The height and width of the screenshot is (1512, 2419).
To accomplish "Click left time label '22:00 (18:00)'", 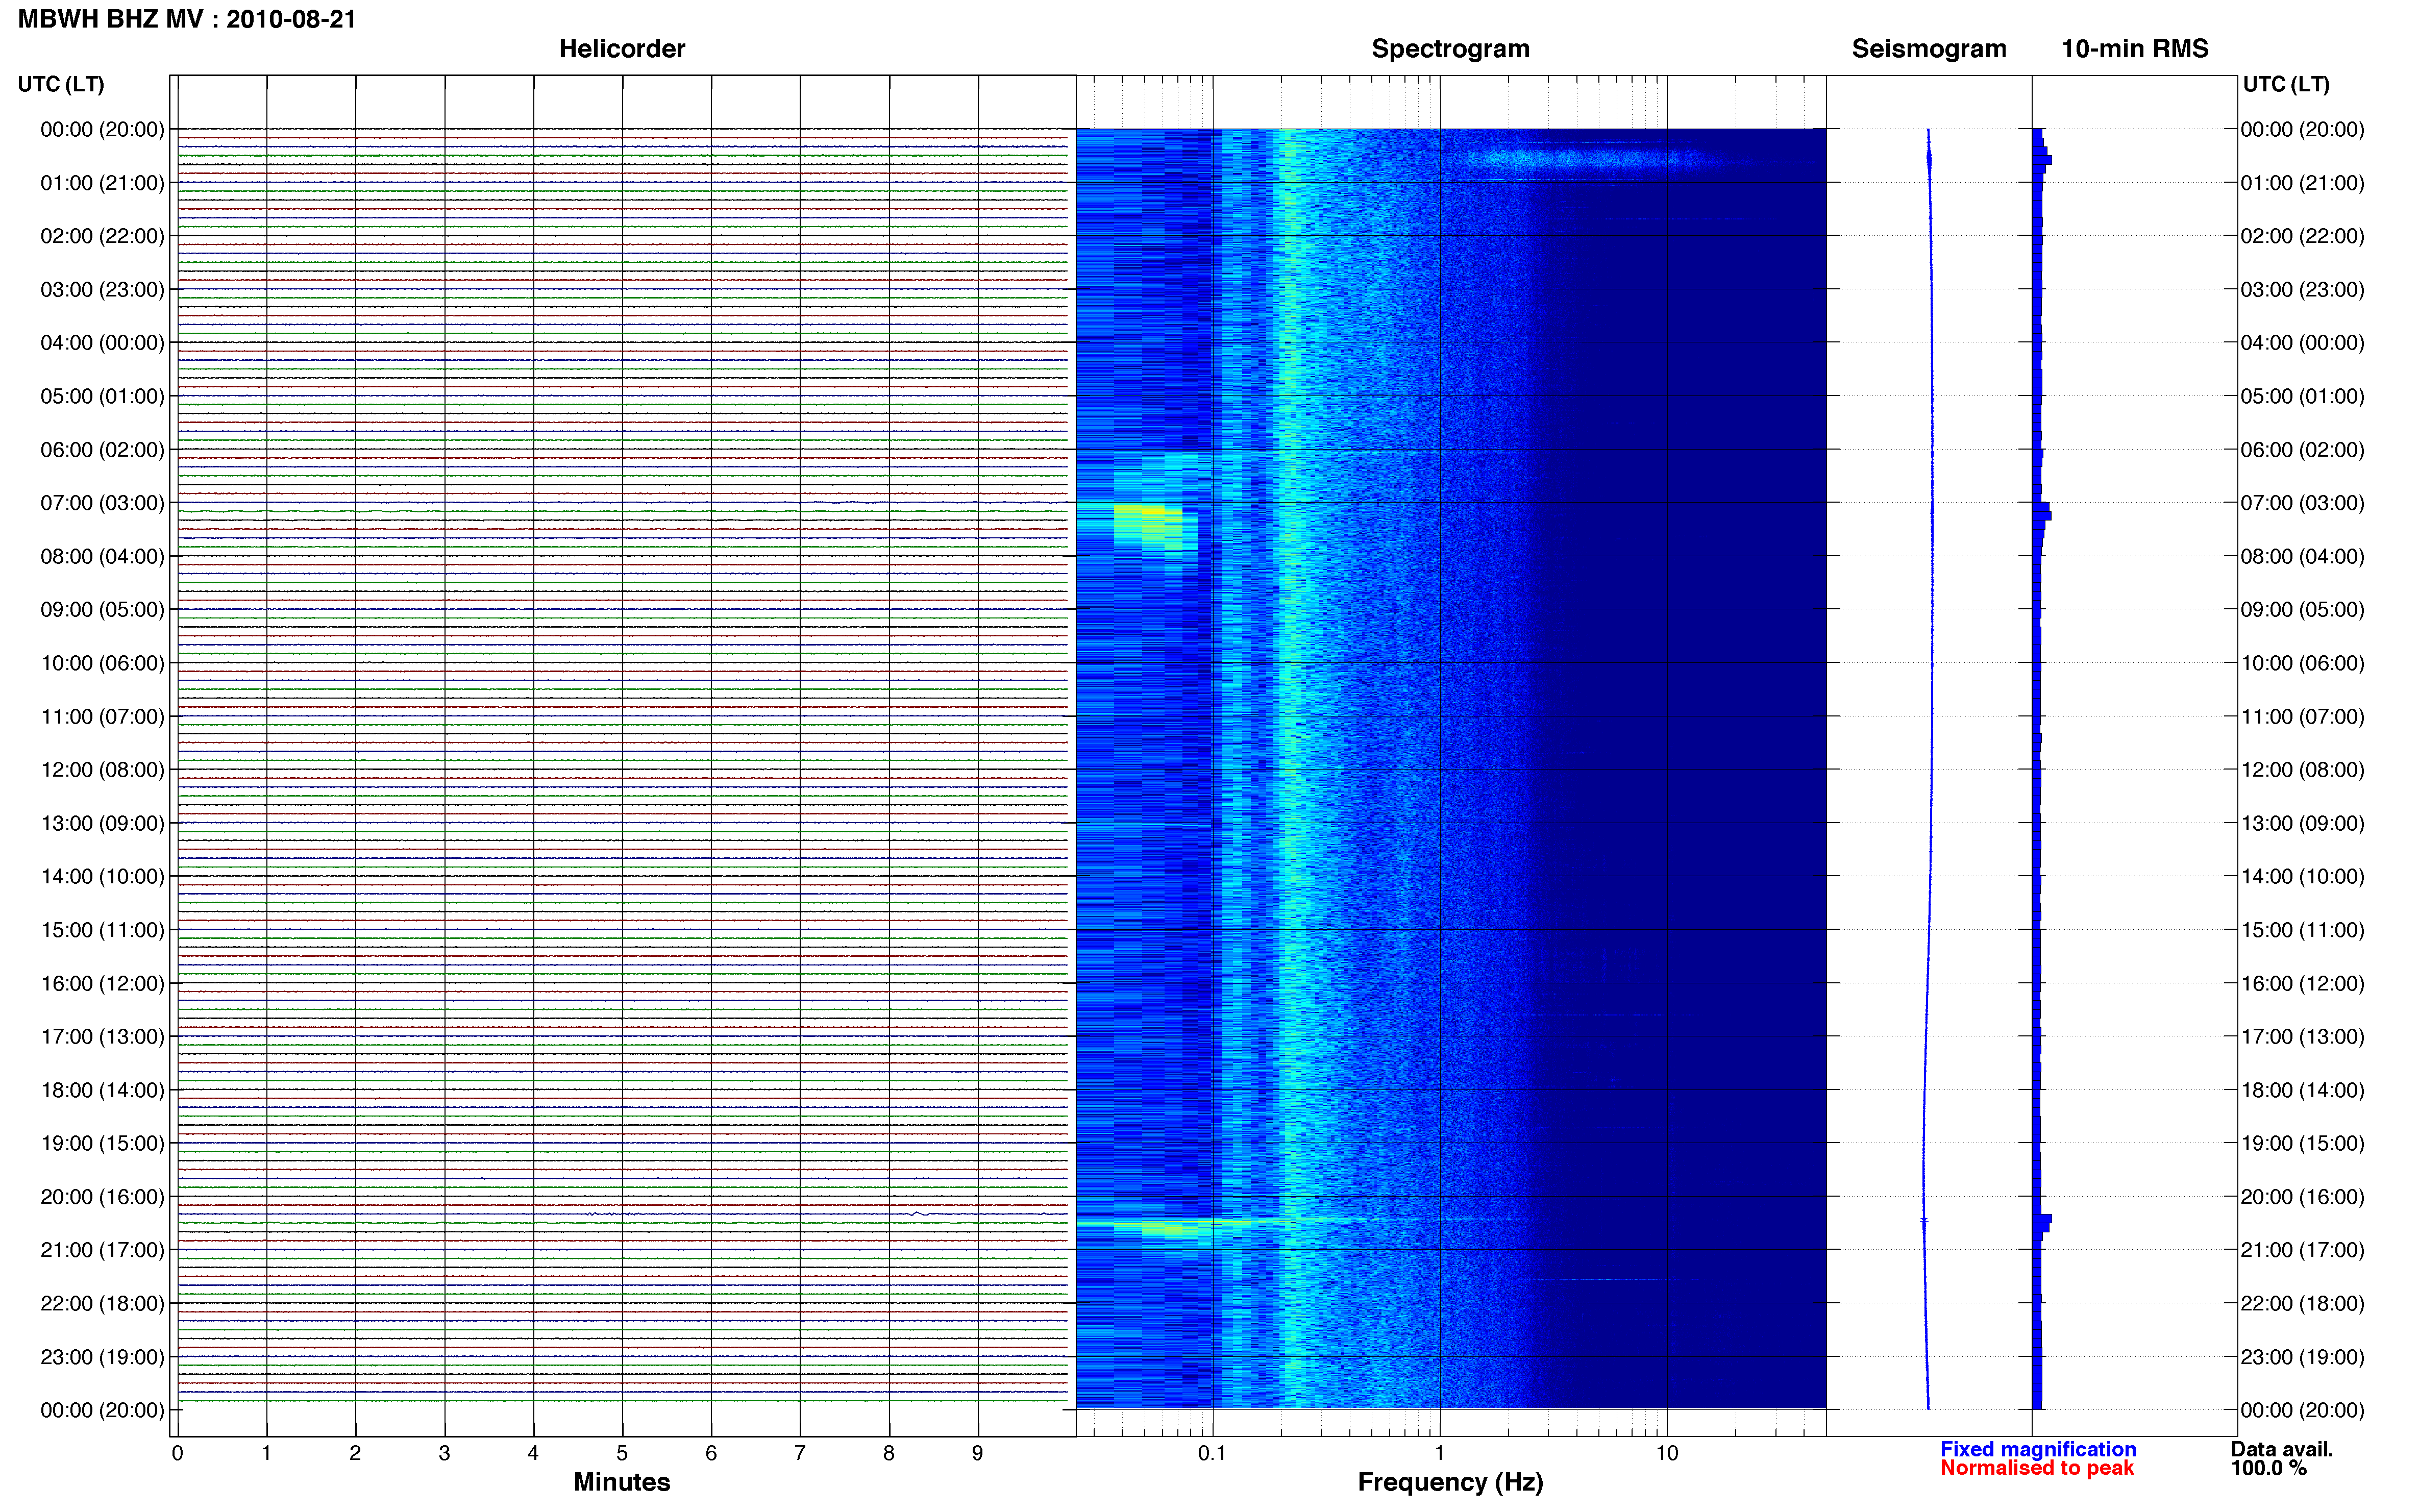I will (x=102, y=1304).
